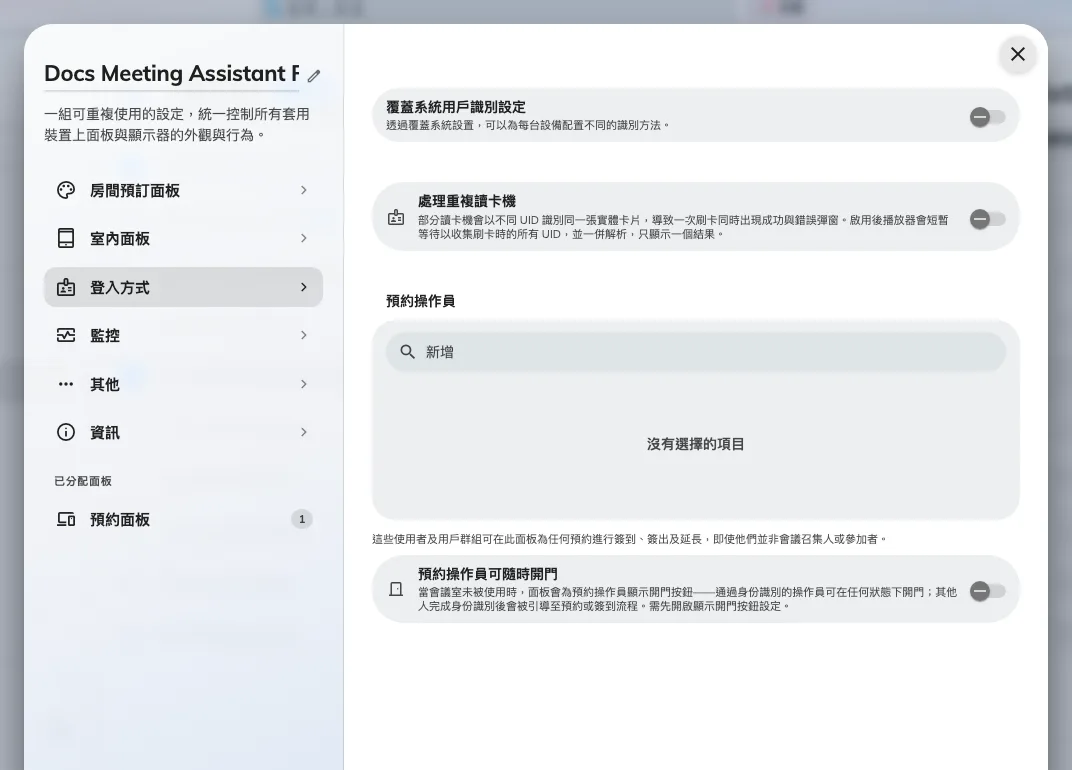Click the door icon beside 預約操作員可隨時開門

[396, 589]
